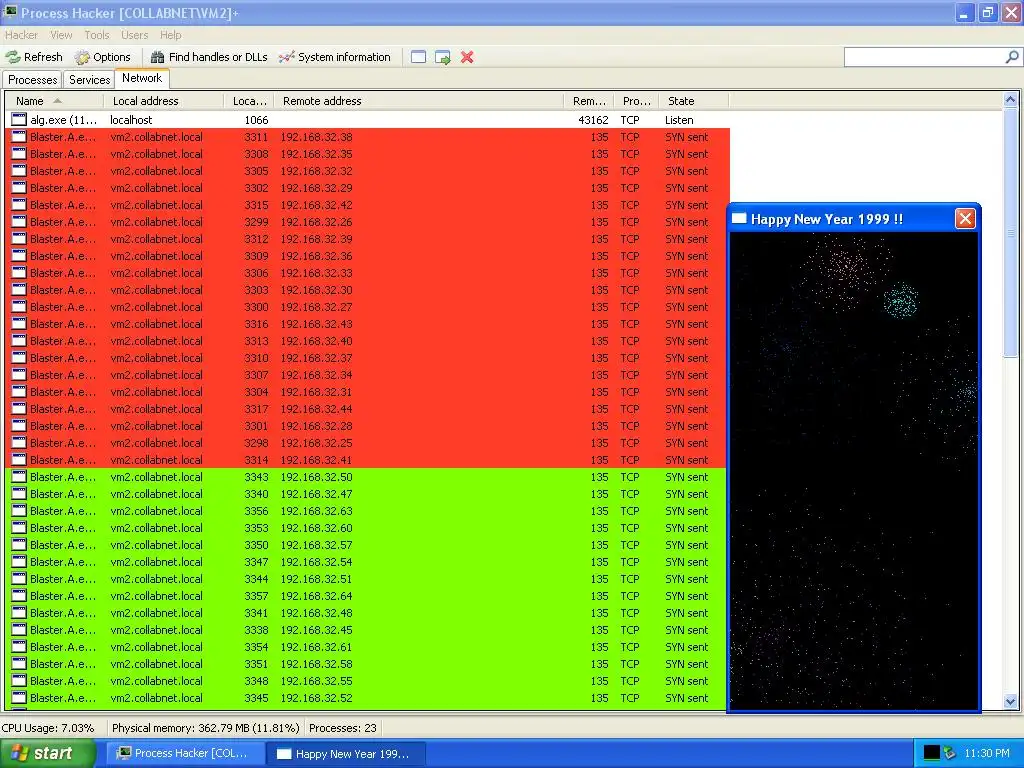This screenshot has width=1024, height=768.
Task: Click the vertical scrollbar thumb
Action: [x=1010, y=232]
